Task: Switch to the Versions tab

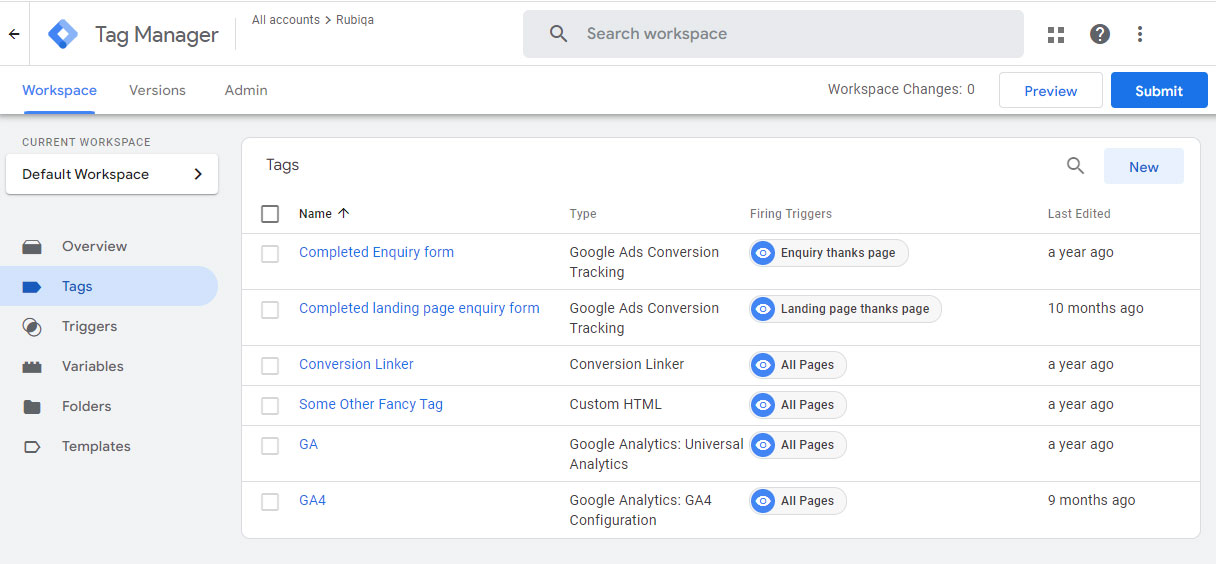Action: pyautogui.click(x=157, y=90)
